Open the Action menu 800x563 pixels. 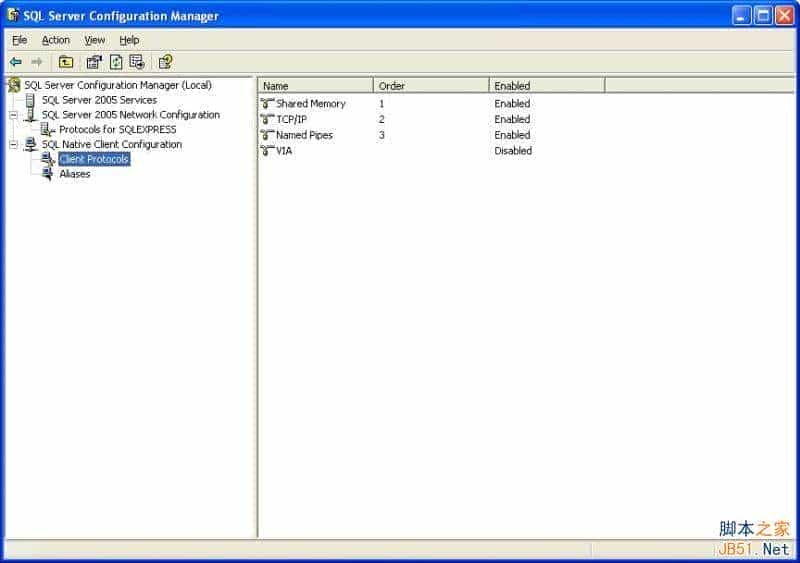[56, 40]
